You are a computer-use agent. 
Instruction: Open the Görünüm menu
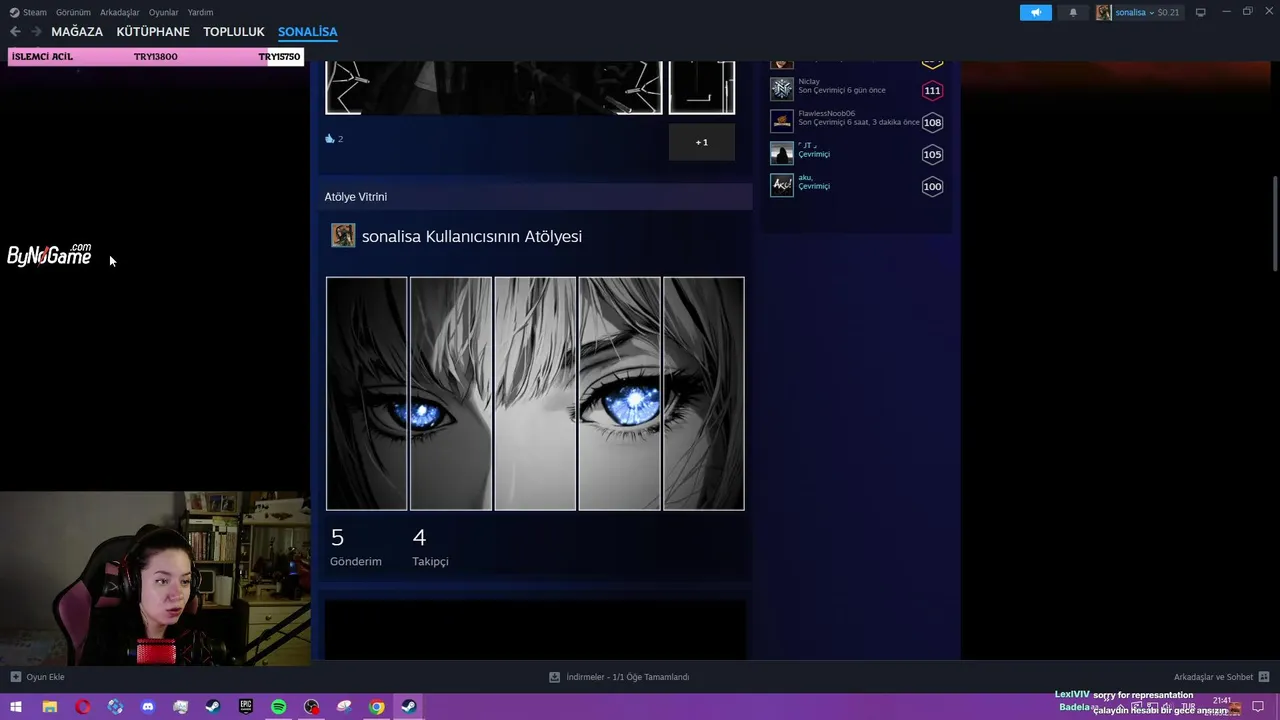click(x=73, y=12)
